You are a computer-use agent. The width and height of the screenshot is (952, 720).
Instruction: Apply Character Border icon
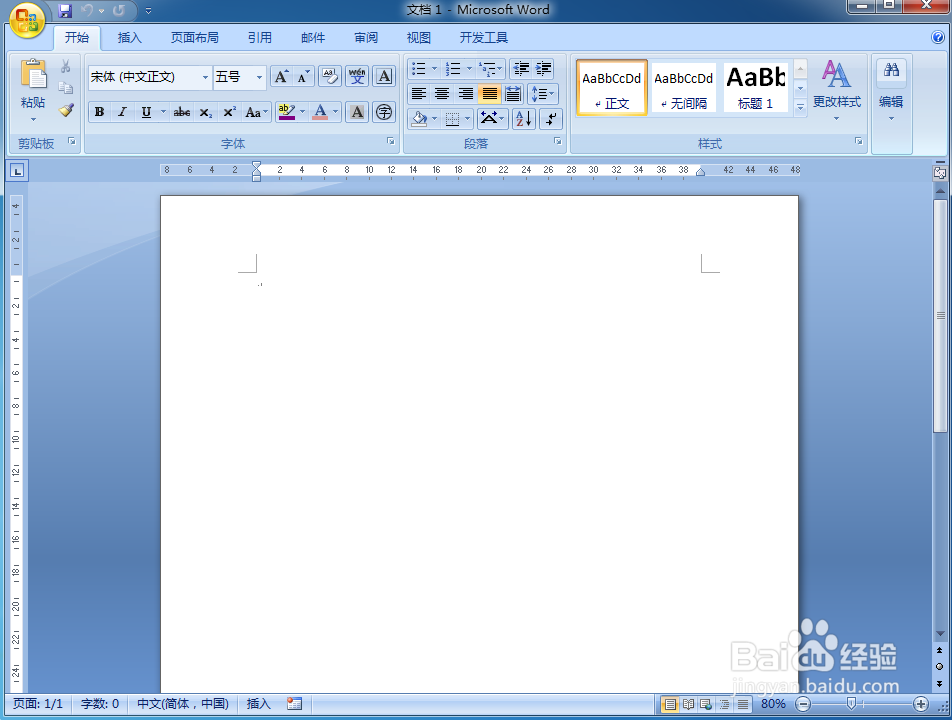point(384,77)
